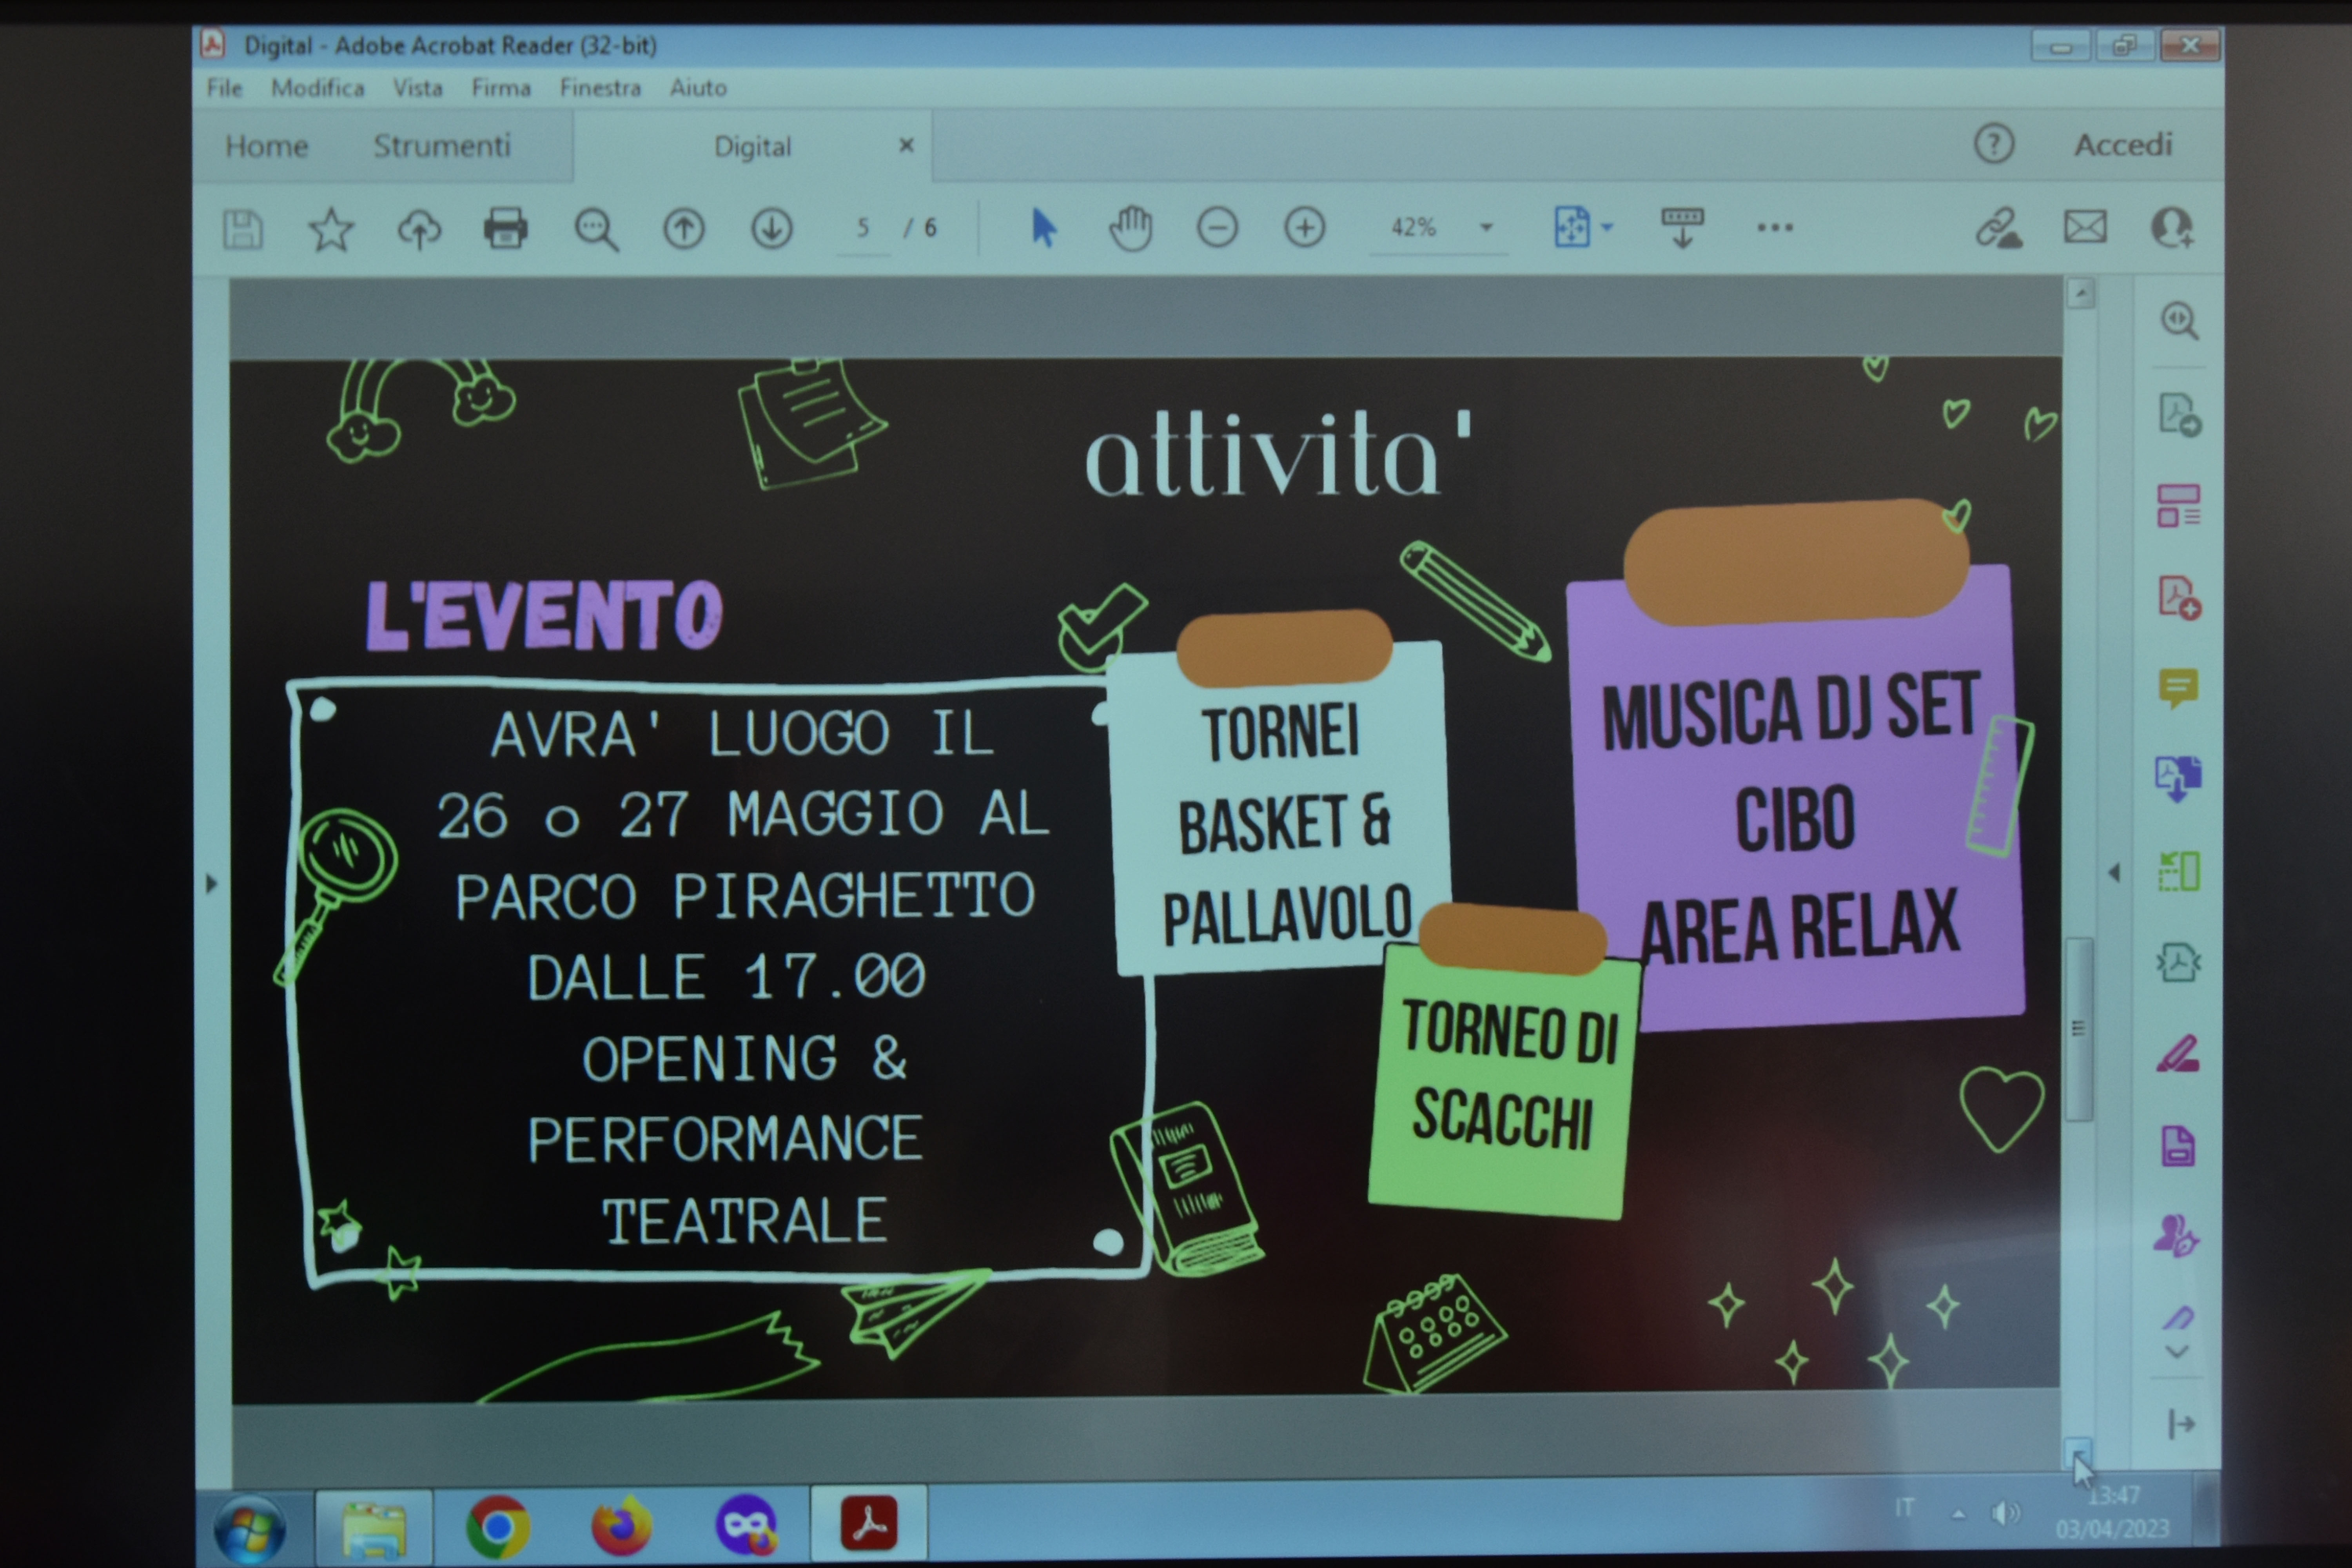Go to the next page with the down arrow
This screenshot has width=2352, height=1568.
(771, 229)
